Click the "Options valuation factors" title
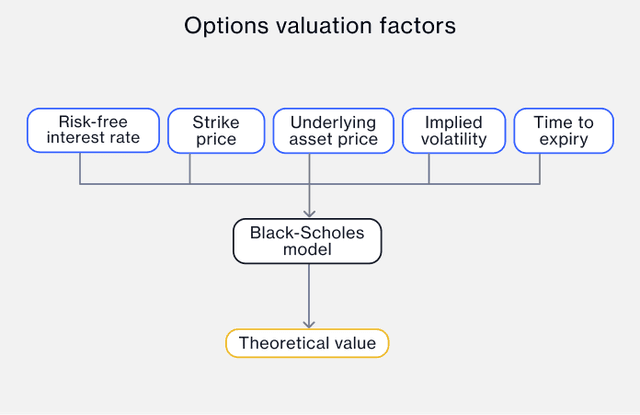Screen dimensions: 640x415 [x=319, y=26]
